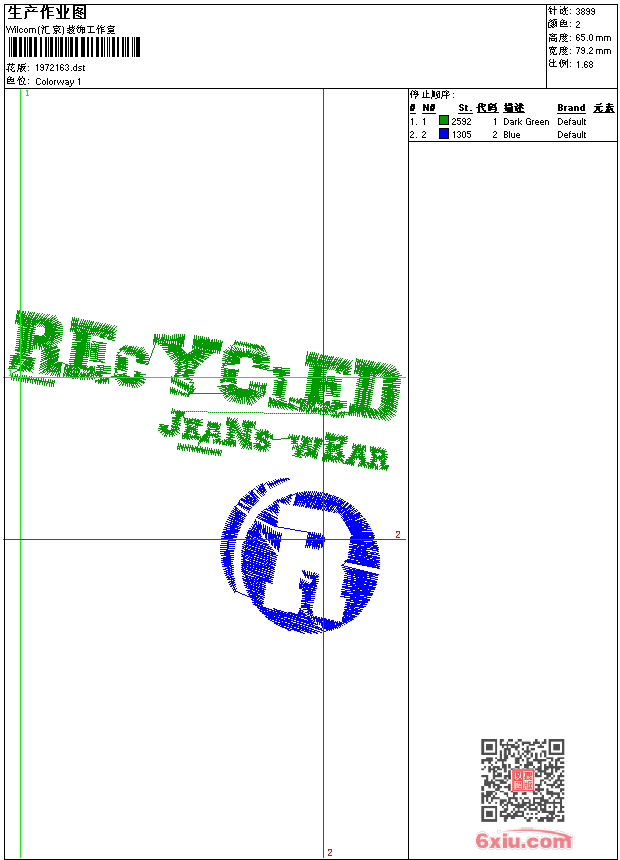Click the 代码 column header

tap(487, 108)
